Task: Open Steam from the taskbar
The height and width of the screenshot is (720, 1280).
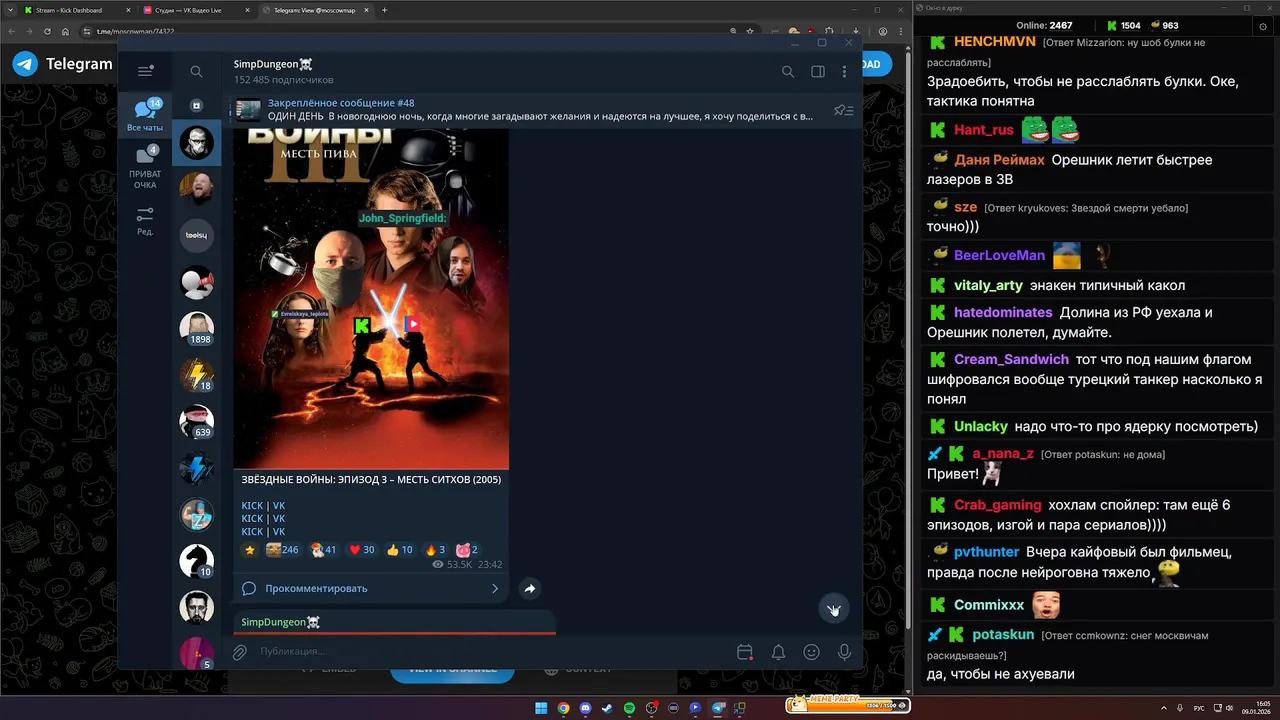Action: [x=607, y=708]
